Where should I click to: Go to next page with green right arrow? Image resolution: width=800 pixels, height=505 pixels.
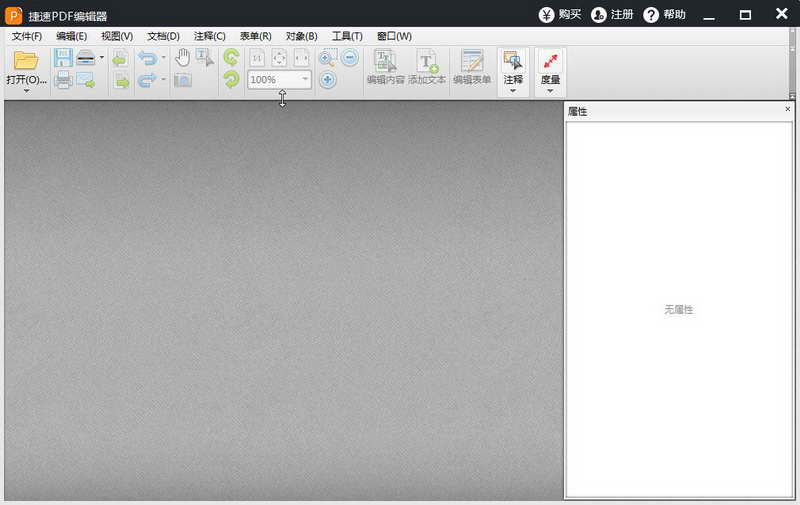(x=121, y=80)
